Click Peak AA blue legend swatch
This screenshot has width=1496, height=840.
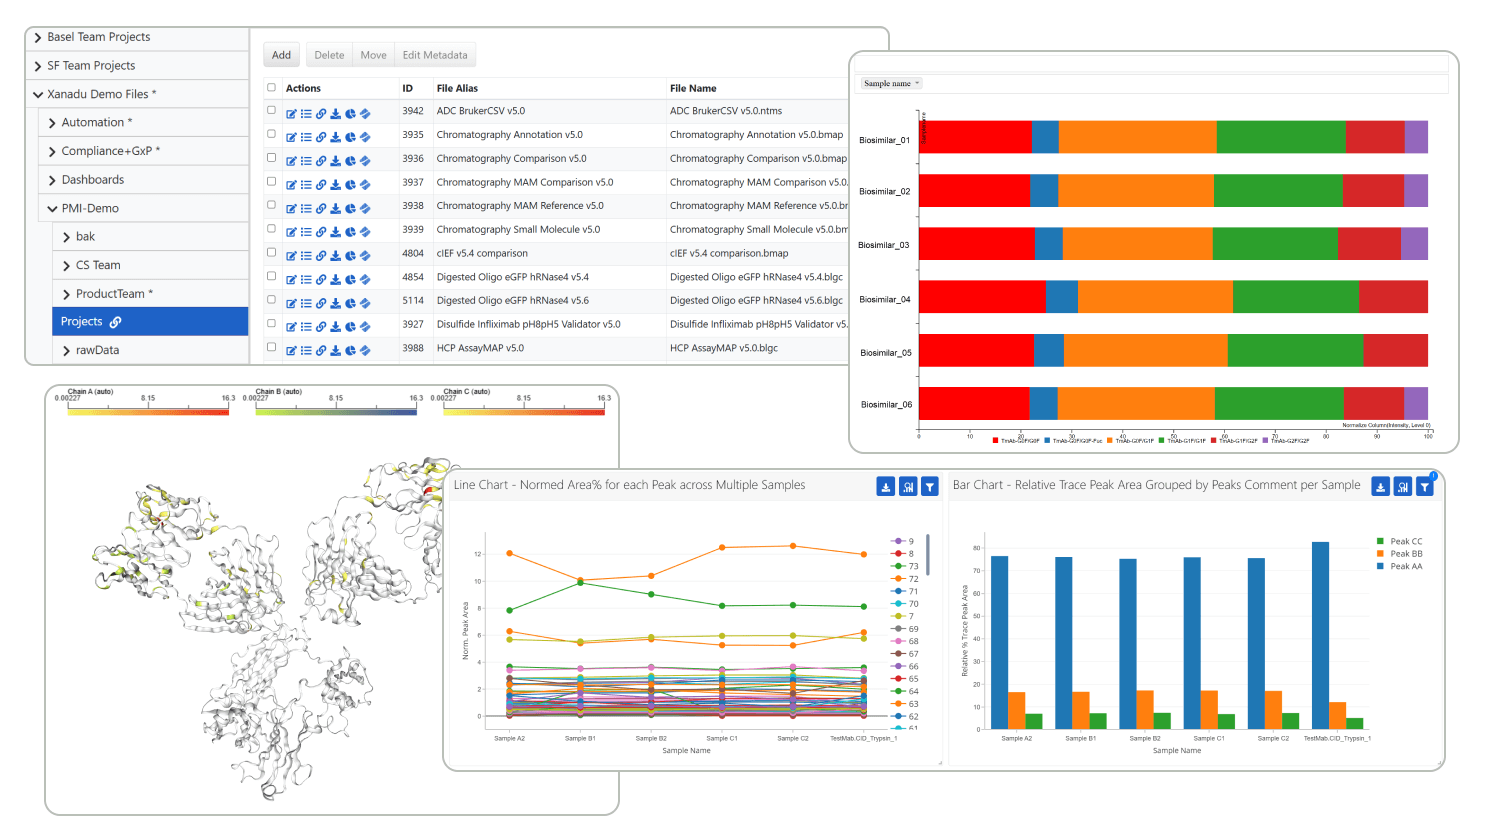[x=1380, y=567]
